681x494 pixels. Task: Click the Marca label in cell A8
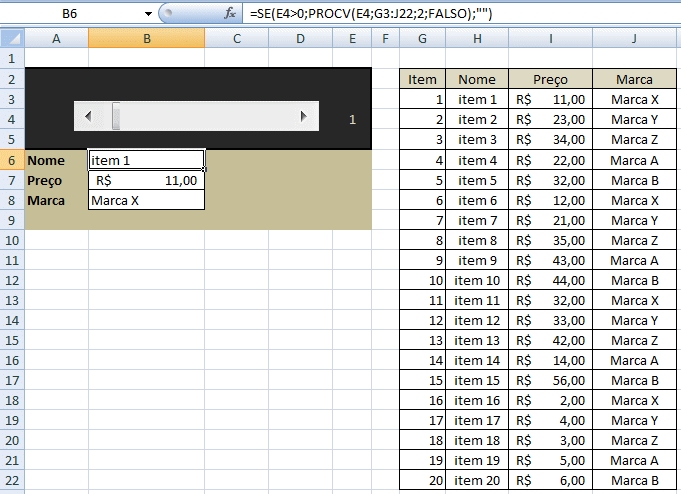tap(46, 201)
